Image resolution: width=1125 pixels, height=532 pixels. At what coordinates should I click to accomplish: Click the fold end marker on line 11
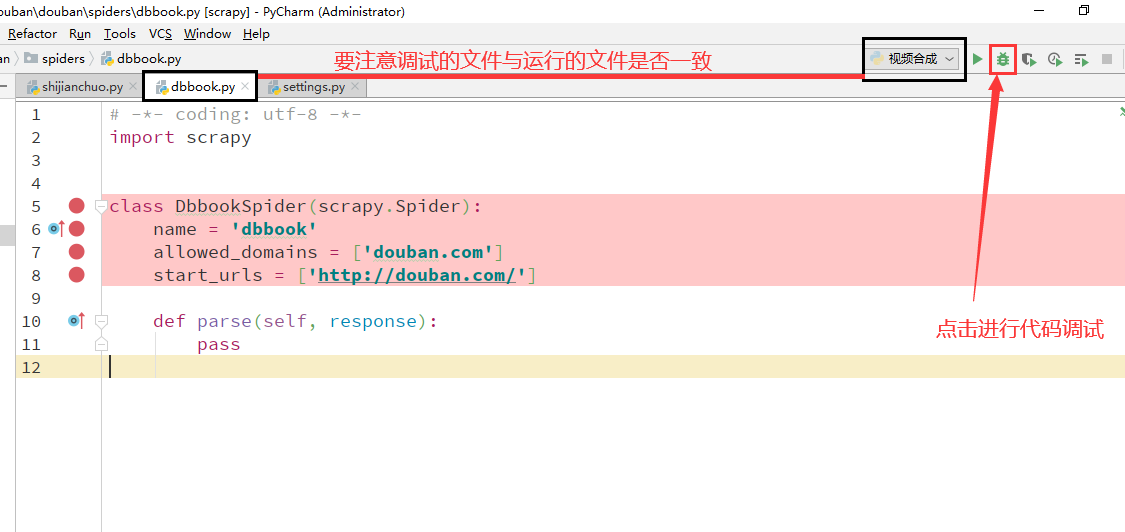coord(101,345)
